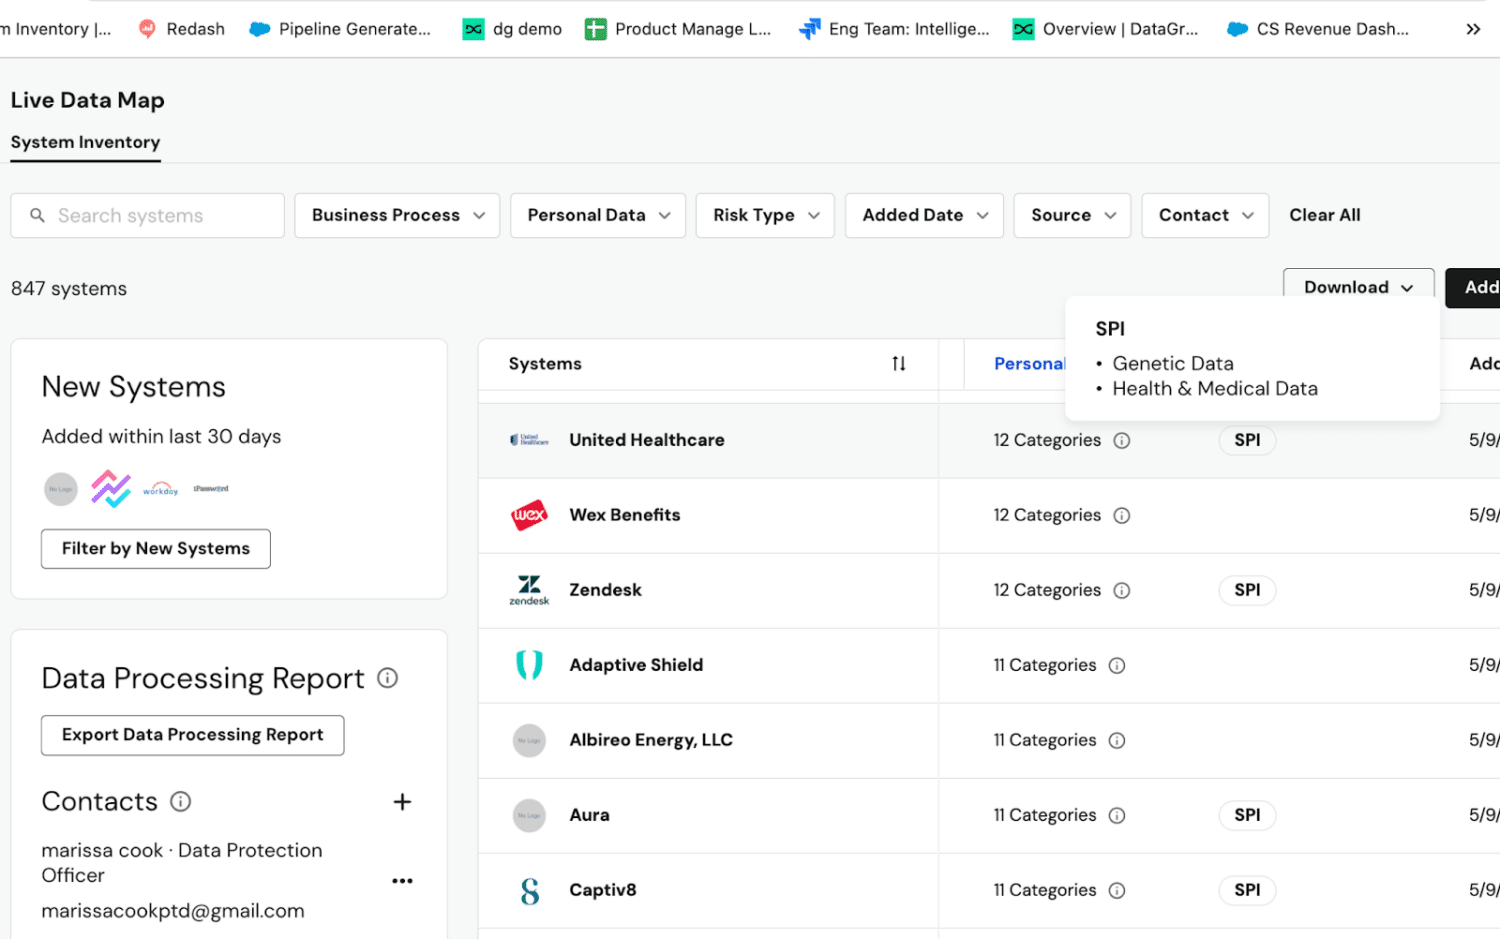Screen dimensions: 1500x939
Task: Click Clear All to reset filters
Action: click(1324, 215)
